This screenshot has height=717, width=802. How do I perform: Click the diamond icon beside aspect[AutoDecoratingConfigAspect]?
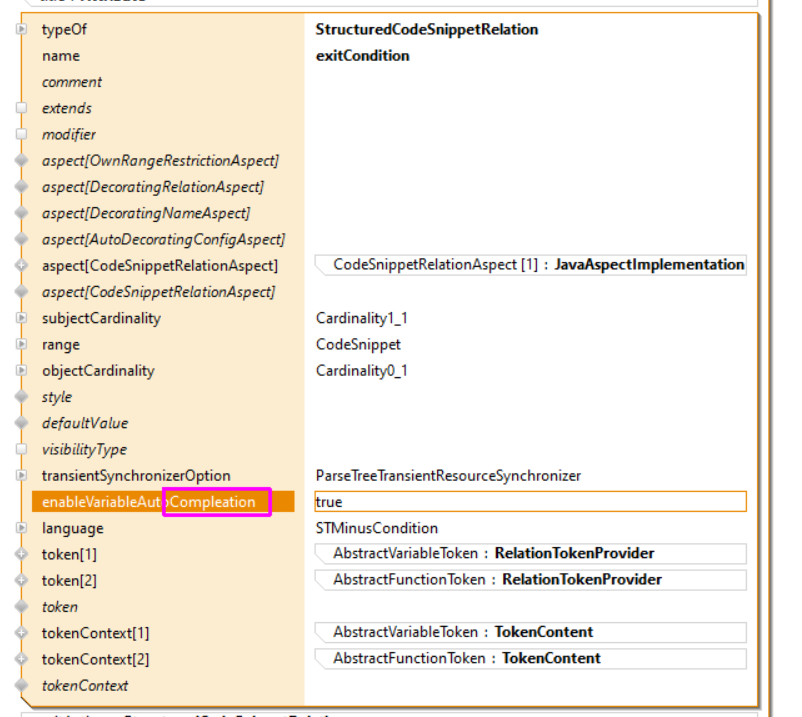coord(21,239)
